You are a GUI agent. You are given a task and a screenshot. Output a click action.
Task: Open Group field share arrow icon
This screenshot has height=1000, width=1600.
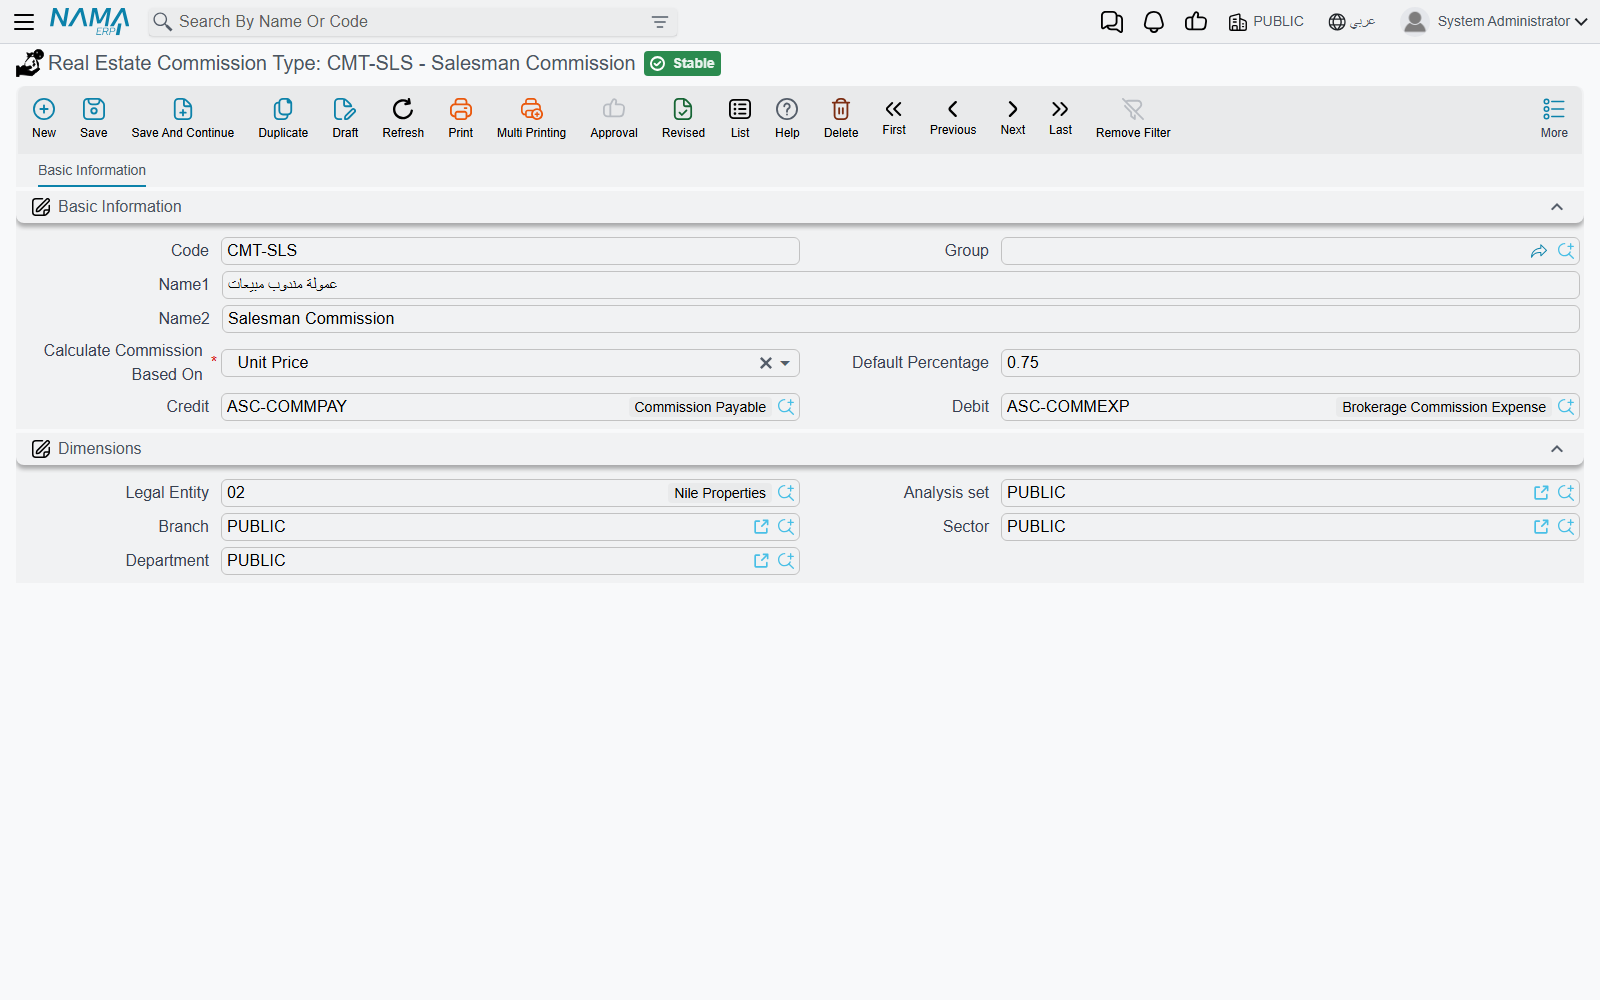coord(1539,251)
